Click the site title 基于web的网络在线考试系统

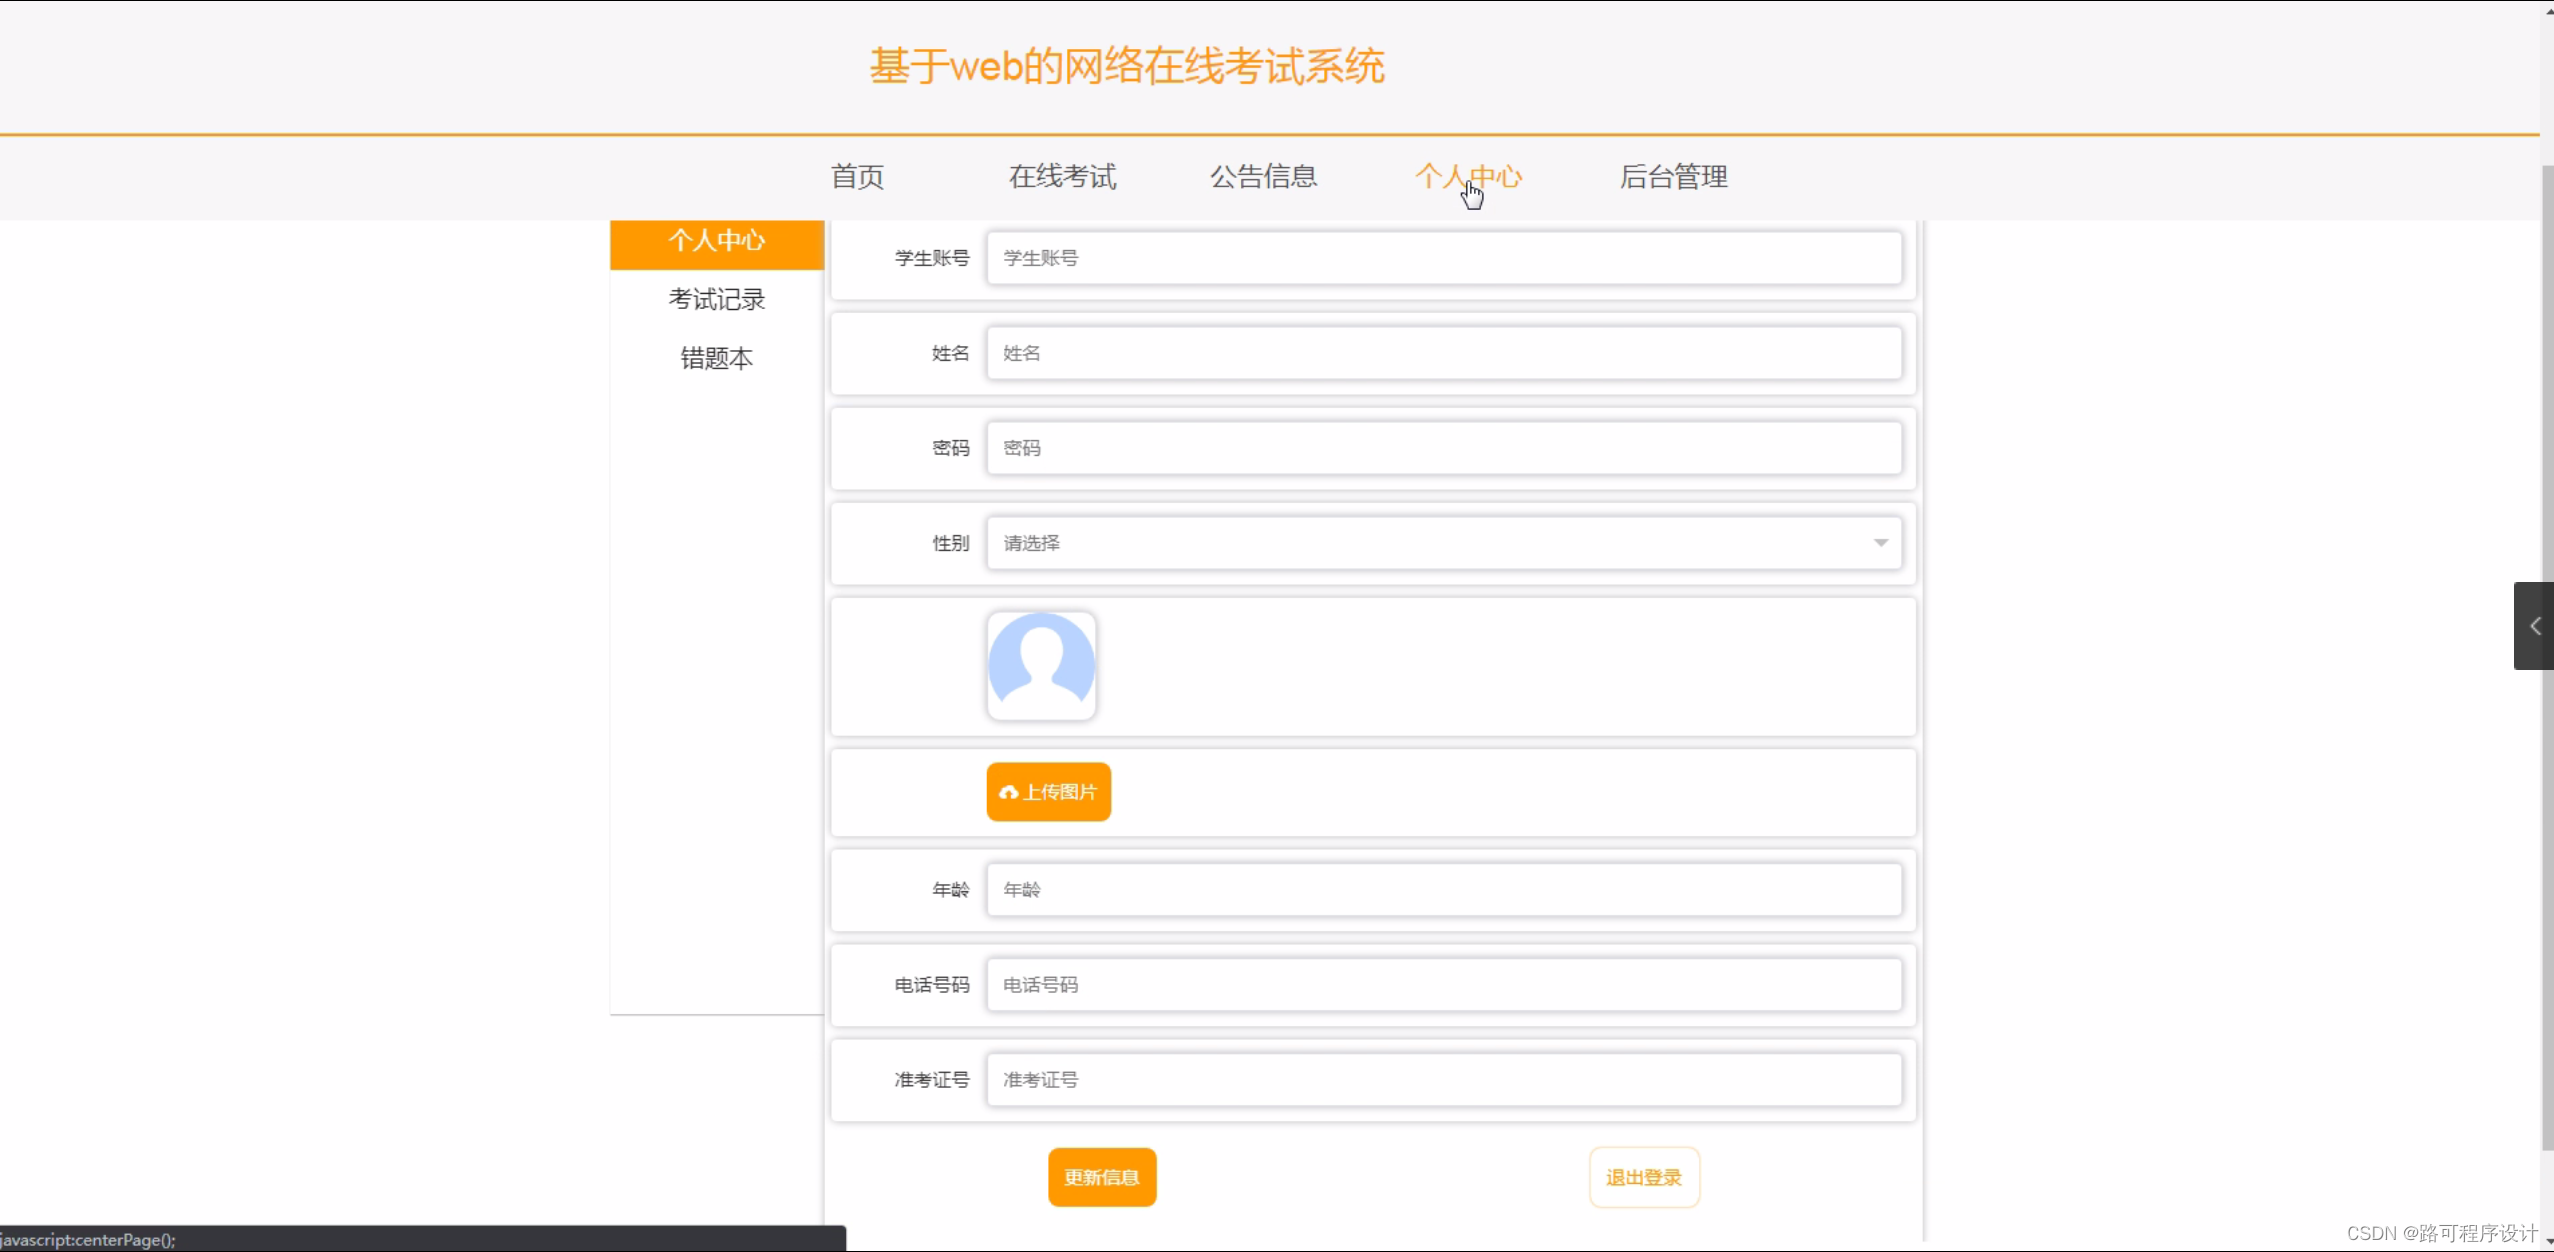(1127, 66)
